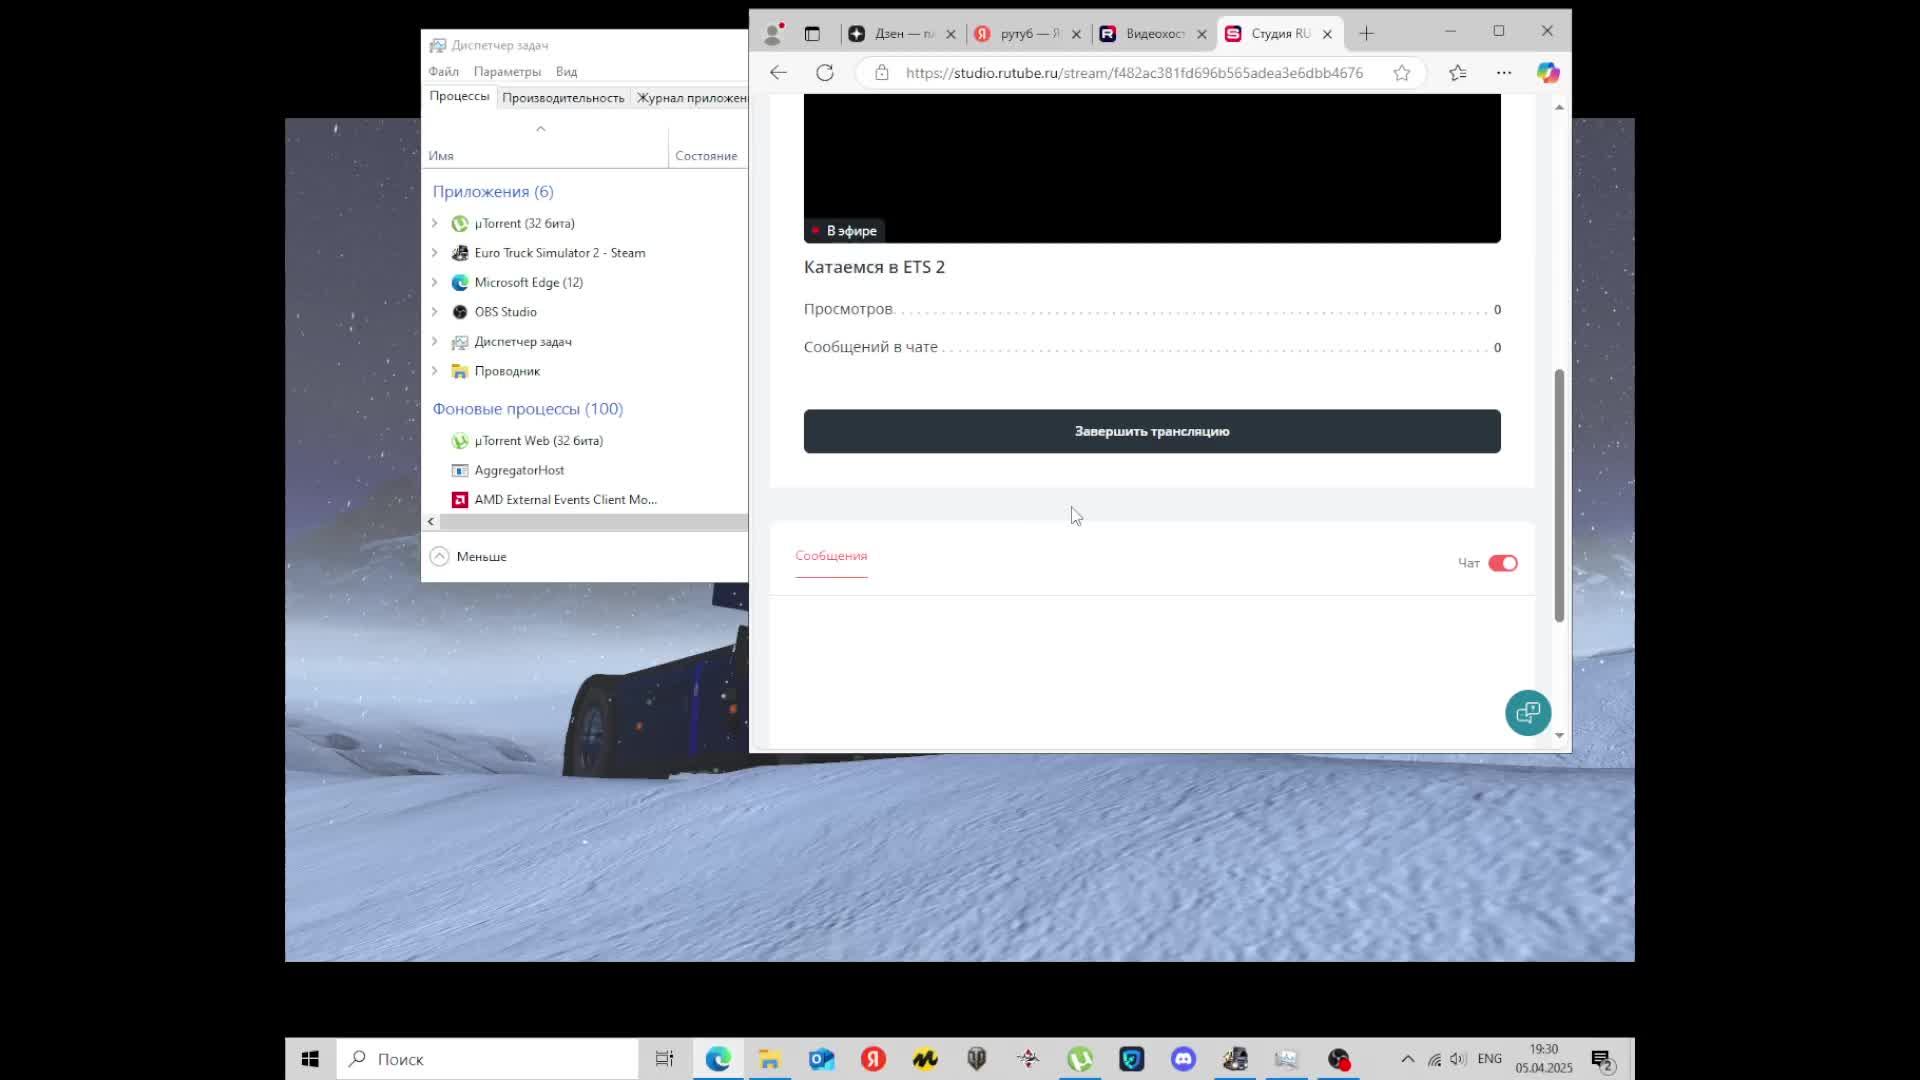The height and width of the screenshot is (1080, 1920).
Task: Expand the OBS Studio process row
Action: (x=435, y=312)
